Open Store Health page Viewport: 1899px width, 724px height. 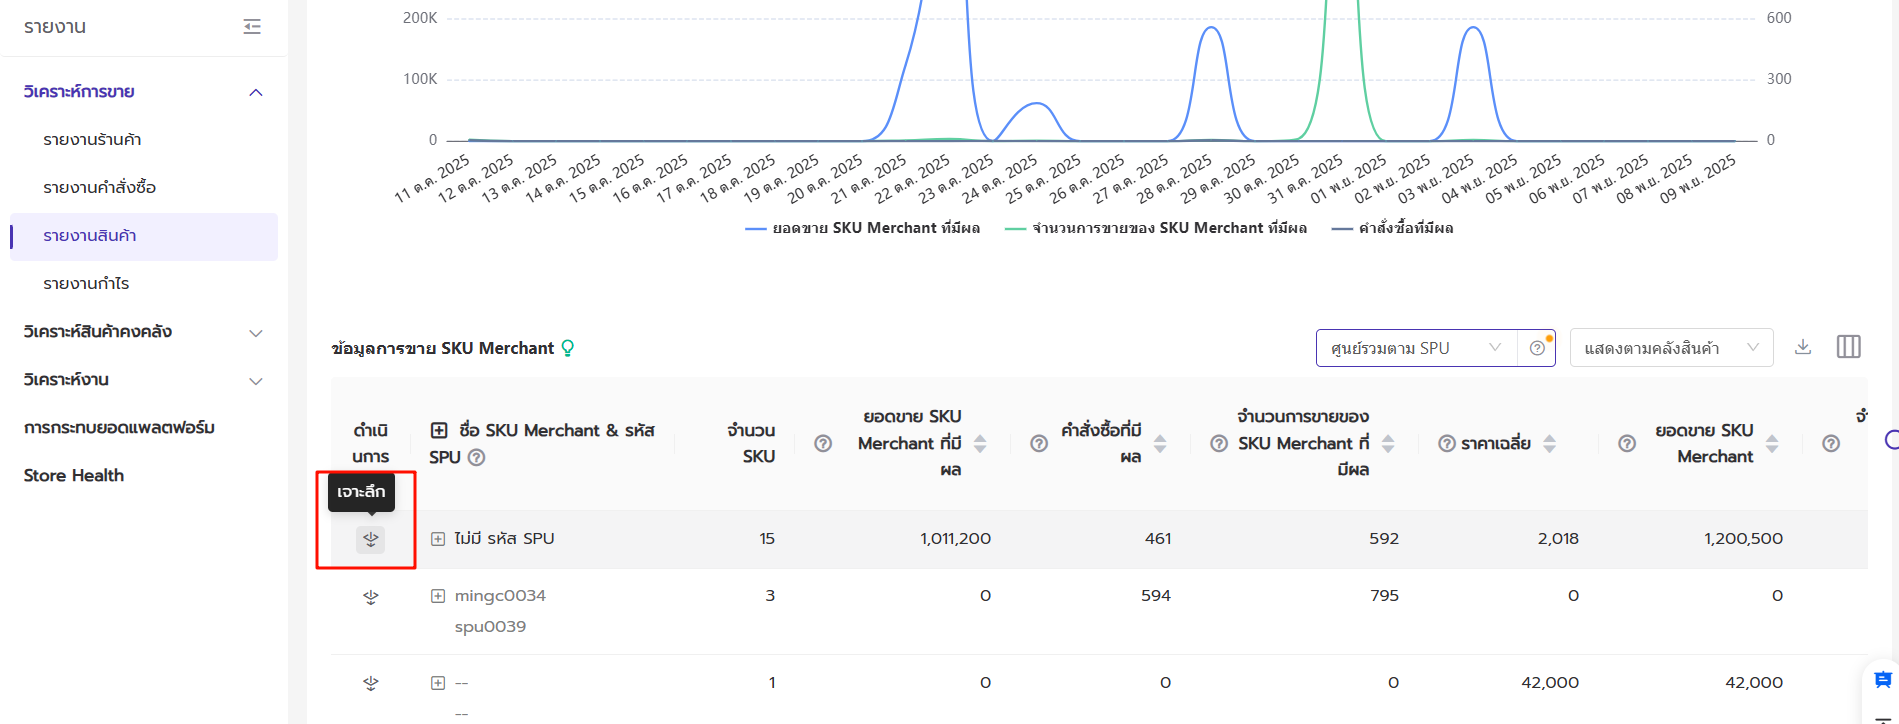point(74,476)
